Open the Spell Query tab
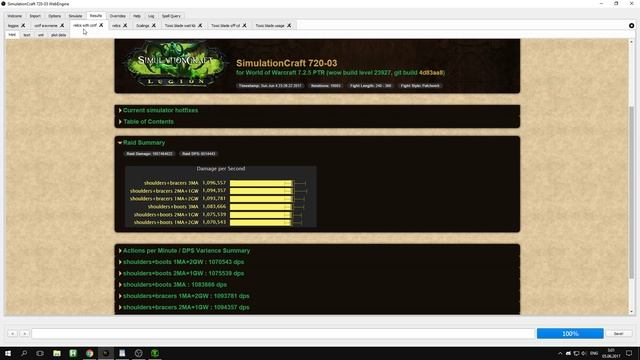640x360 pixels. click(x=171, y=16)
